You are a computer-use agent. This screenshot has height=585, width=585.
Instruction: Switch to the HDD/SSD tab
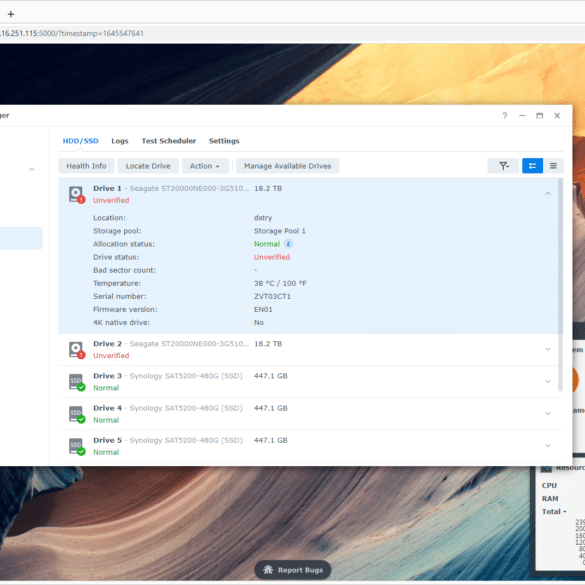pyautogui.click(x=80, y=141)
